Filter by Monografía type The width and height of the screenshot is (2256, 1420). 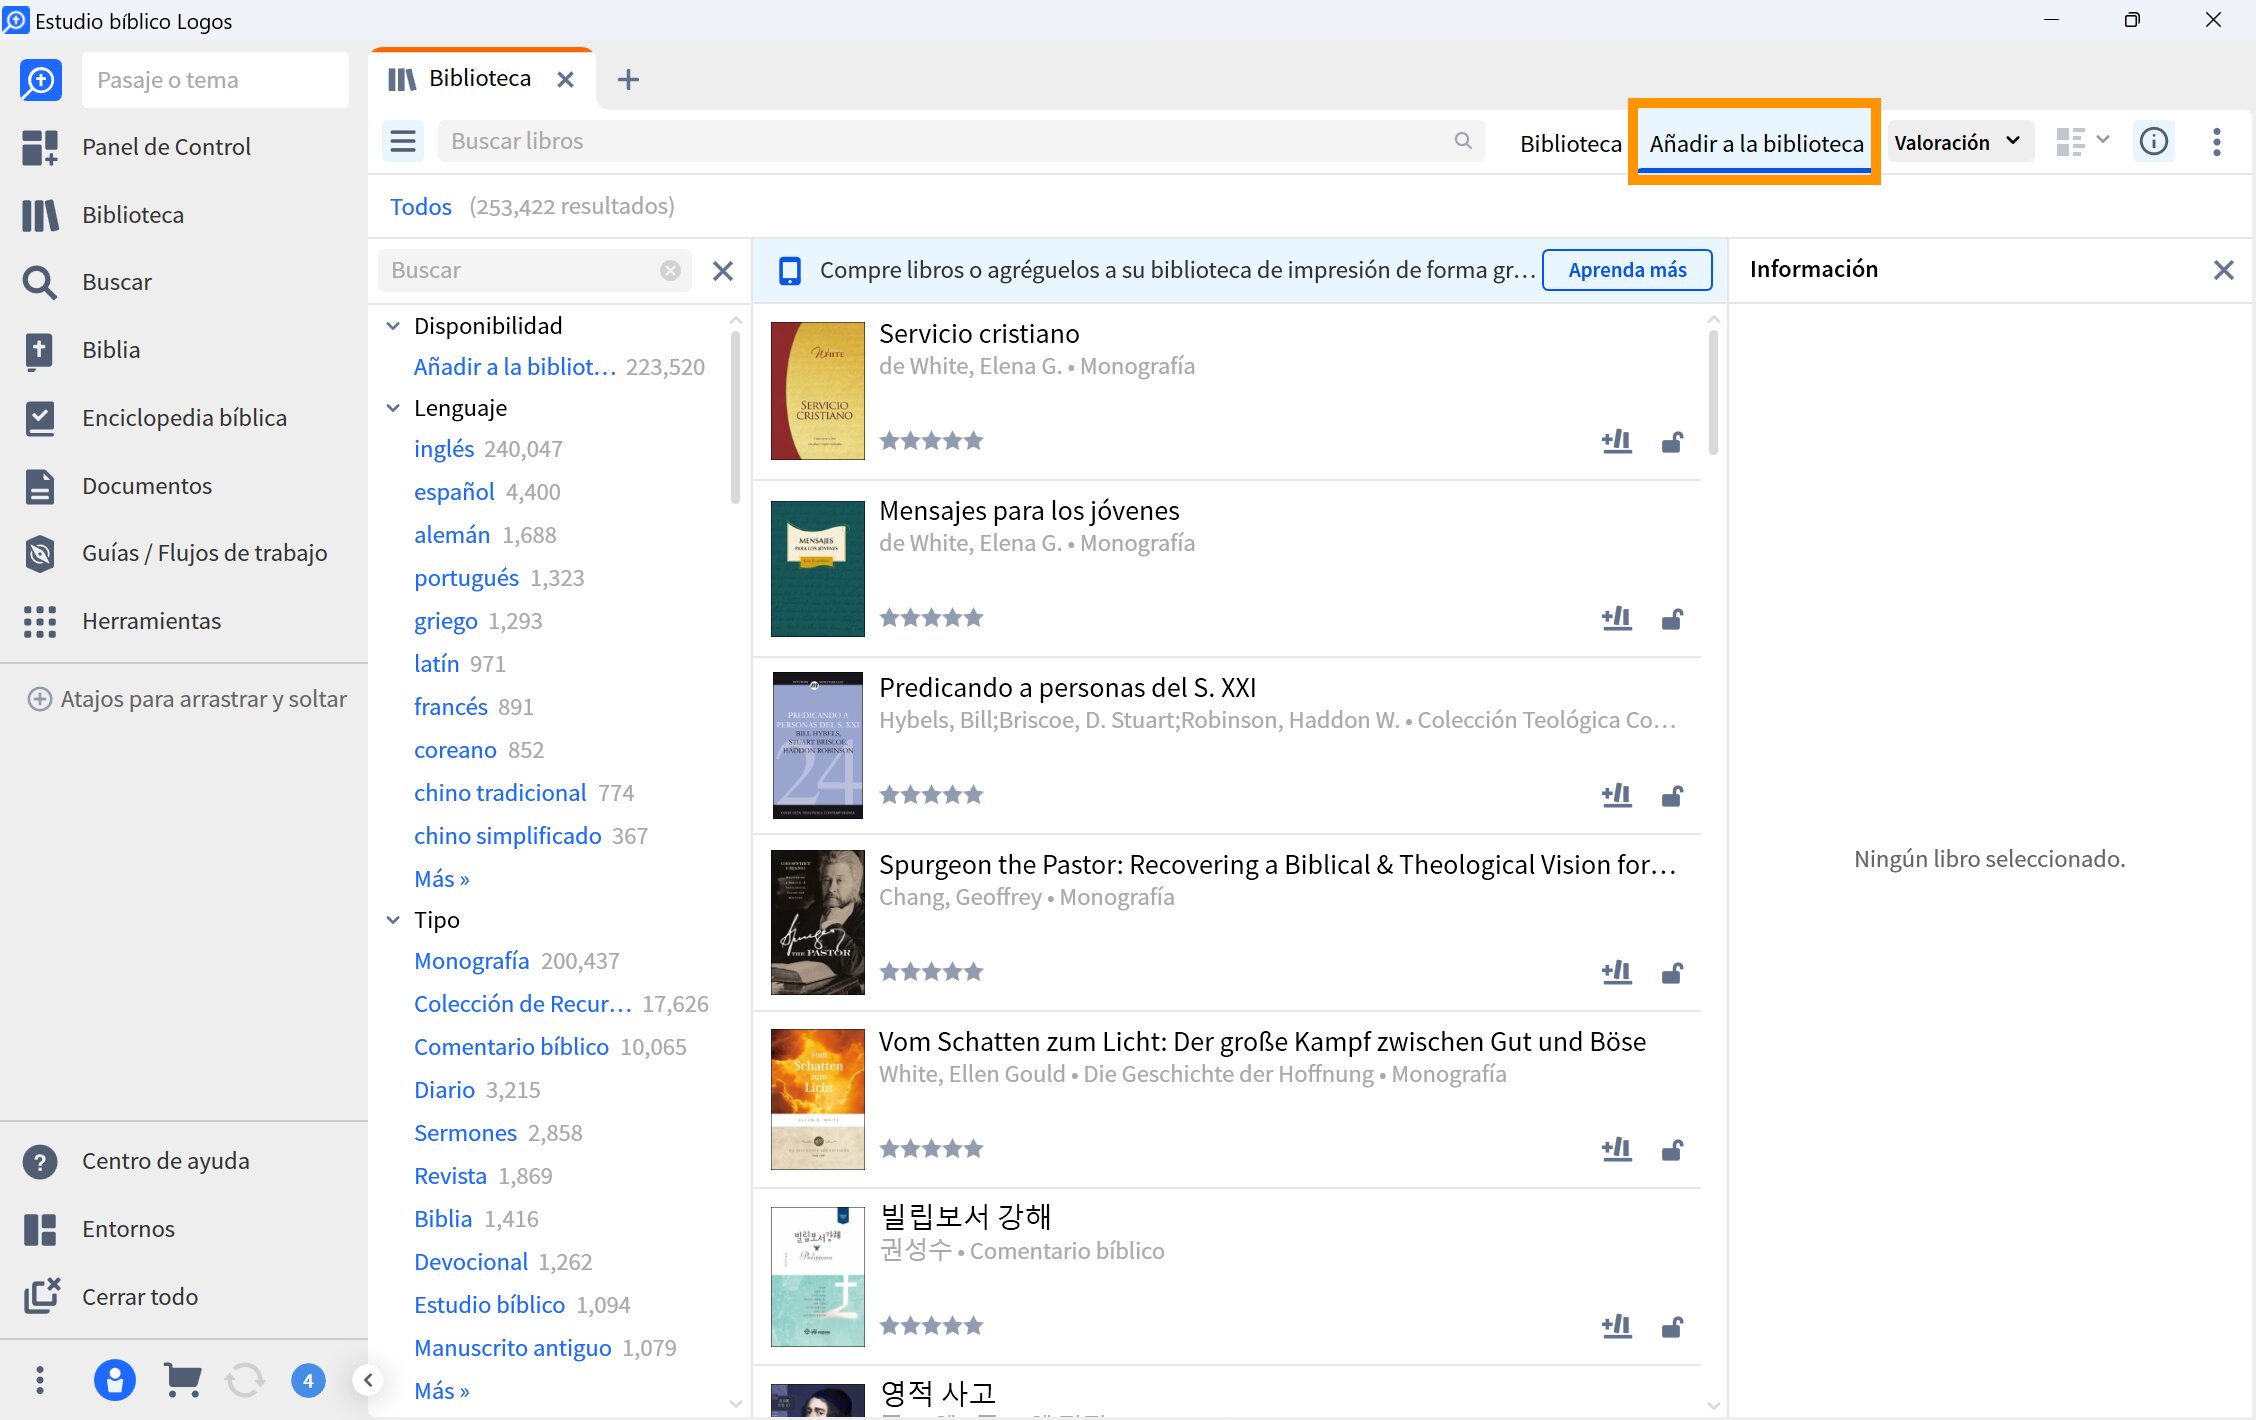(x=471, y=961)
